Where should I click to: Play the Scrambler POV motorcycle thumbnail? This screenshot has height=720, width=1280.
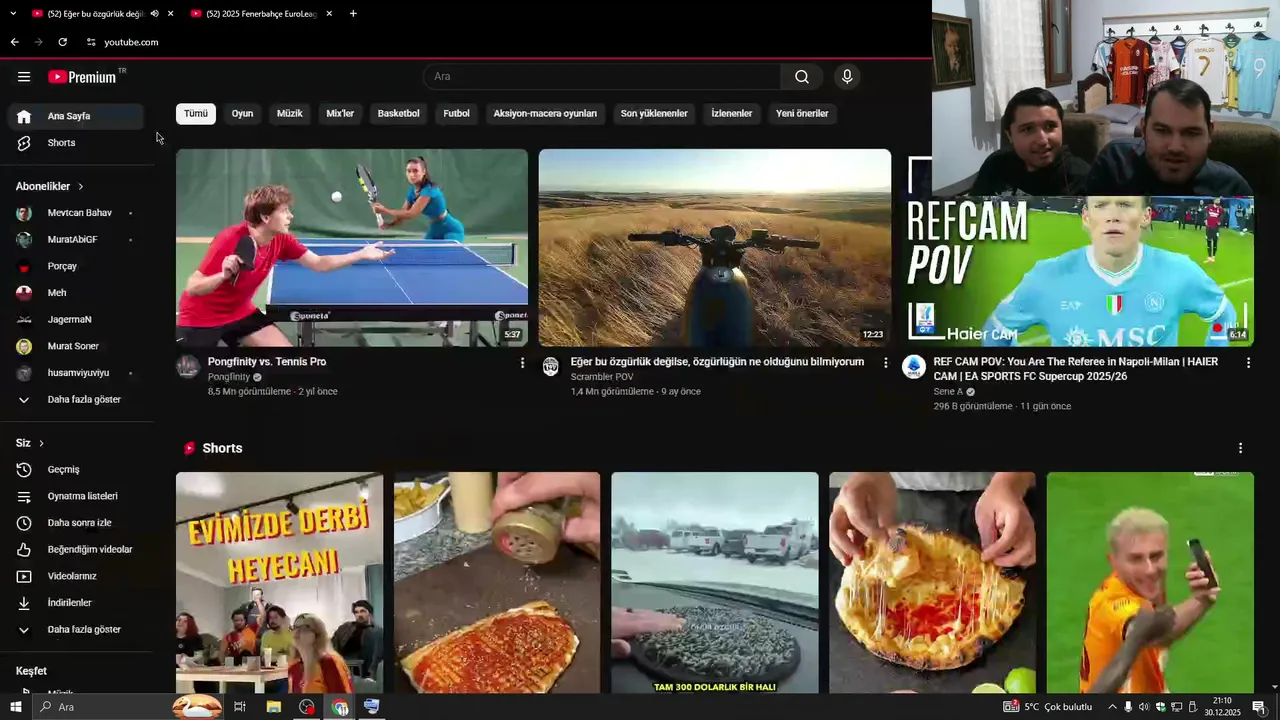(715, 248)
